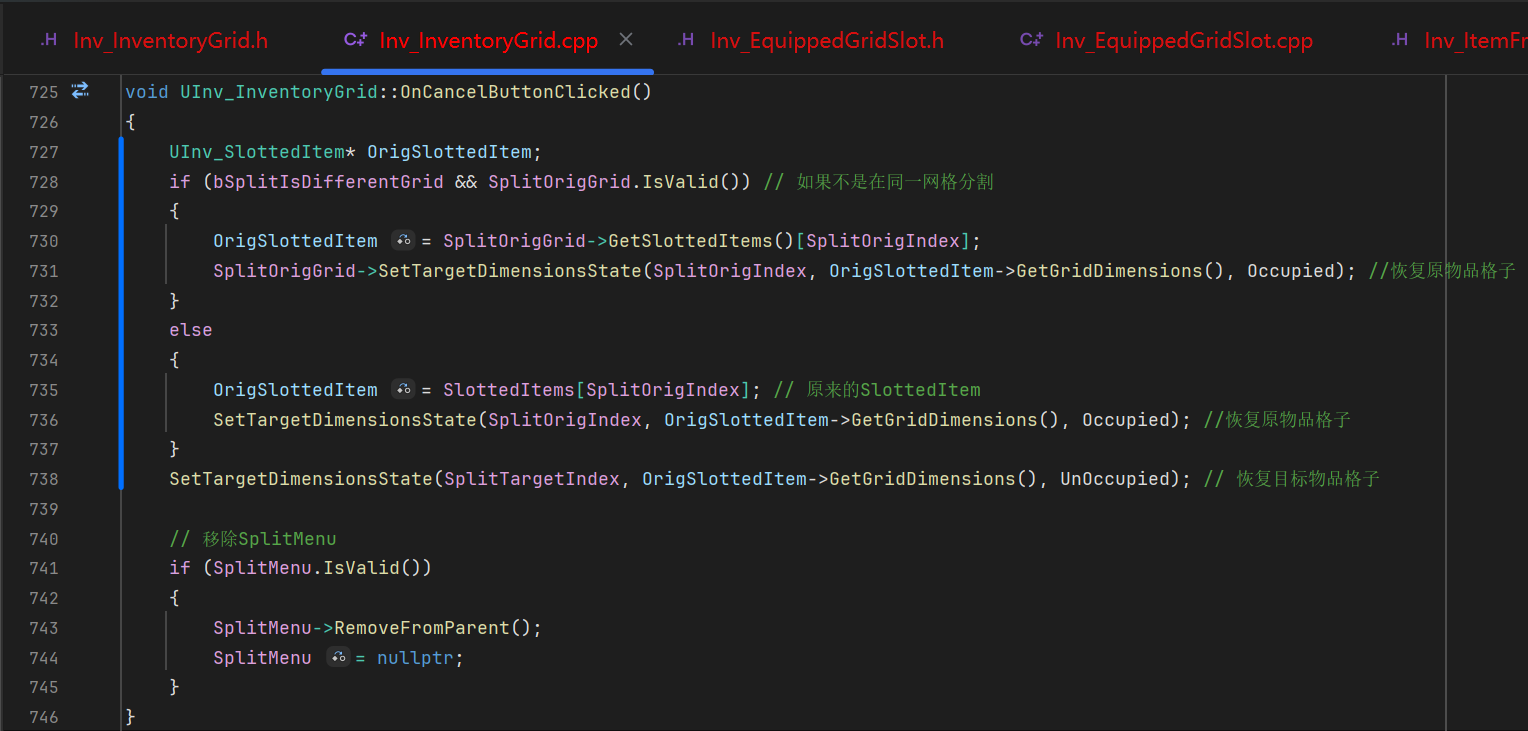
Task: Click the else keyword on line 733
Action: point(191,330)
